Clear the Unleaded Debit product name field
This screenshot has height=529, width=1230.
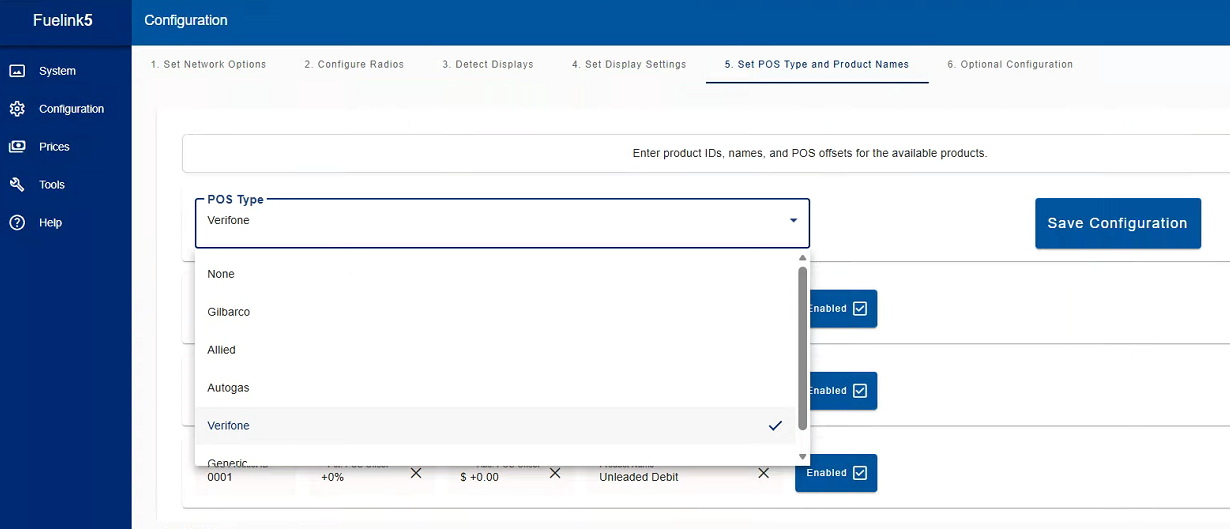(x=763, y=473)
